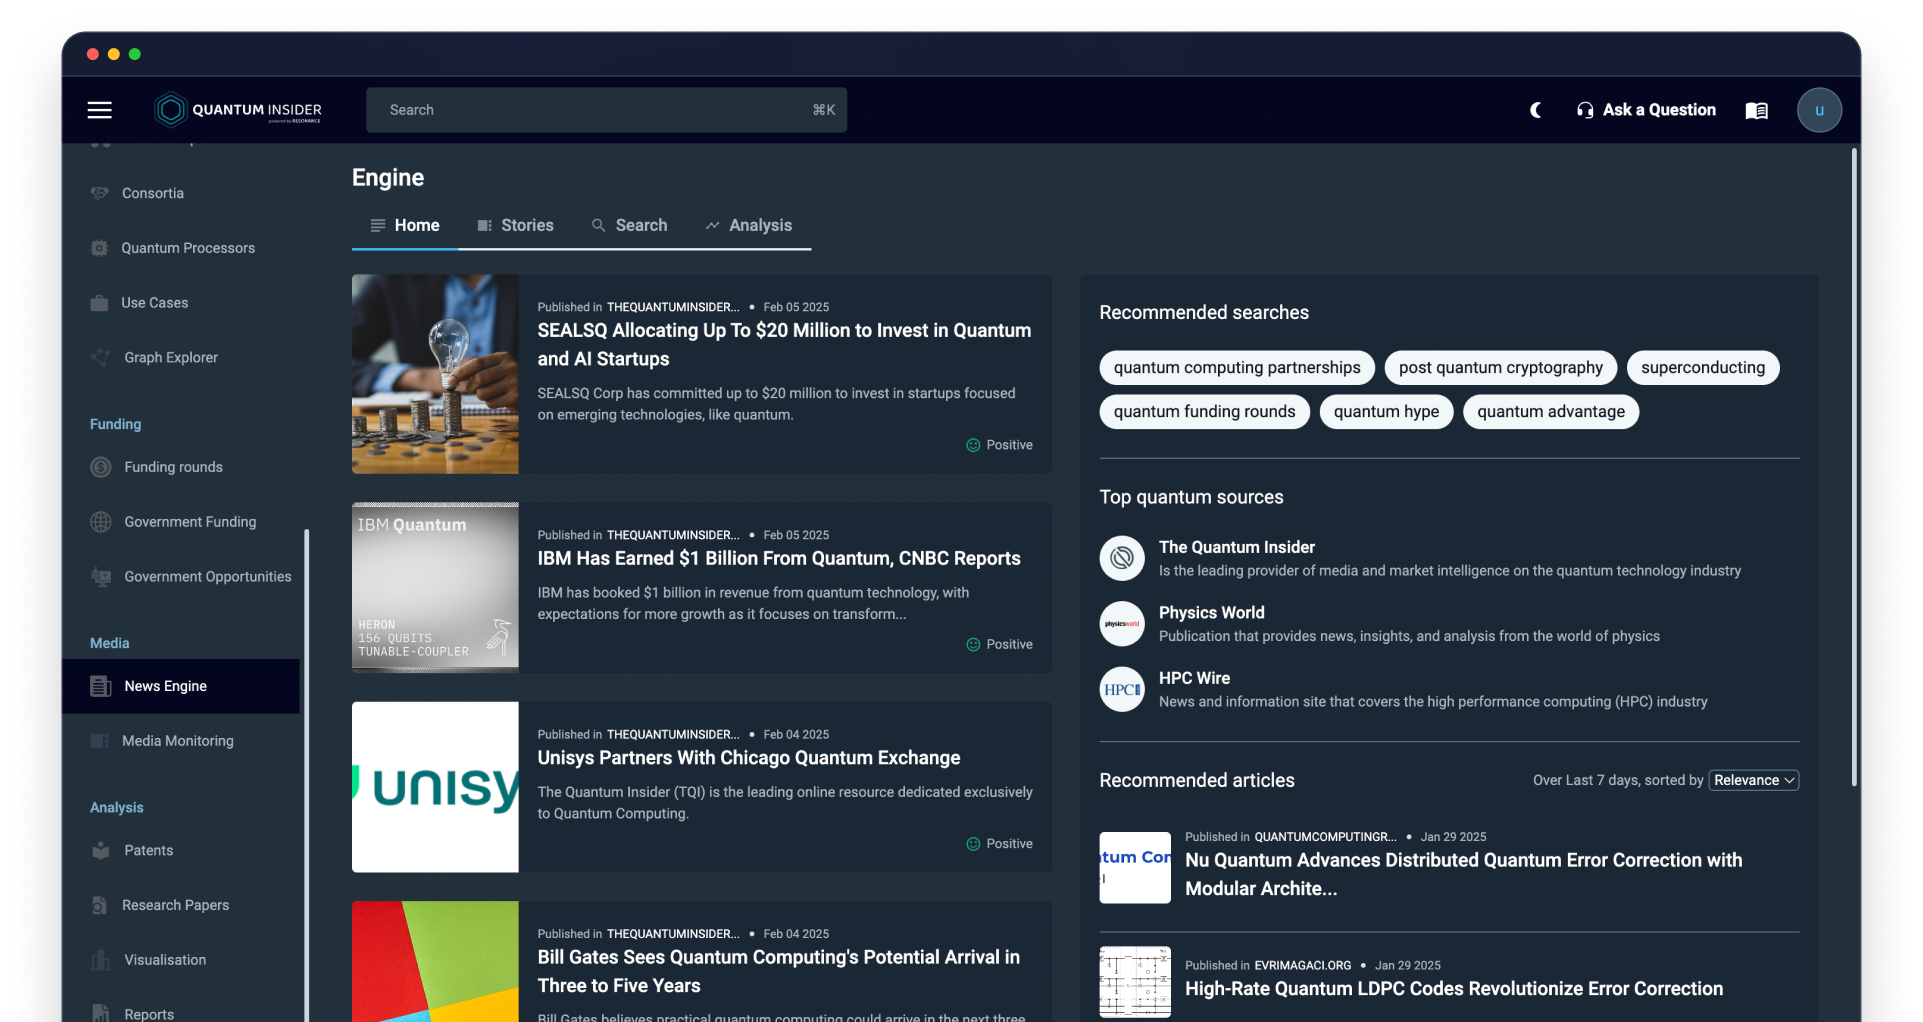Click the Bill Gates article thumbnail
Viewport: 1923px width, 1022px height.
[435, 961]
